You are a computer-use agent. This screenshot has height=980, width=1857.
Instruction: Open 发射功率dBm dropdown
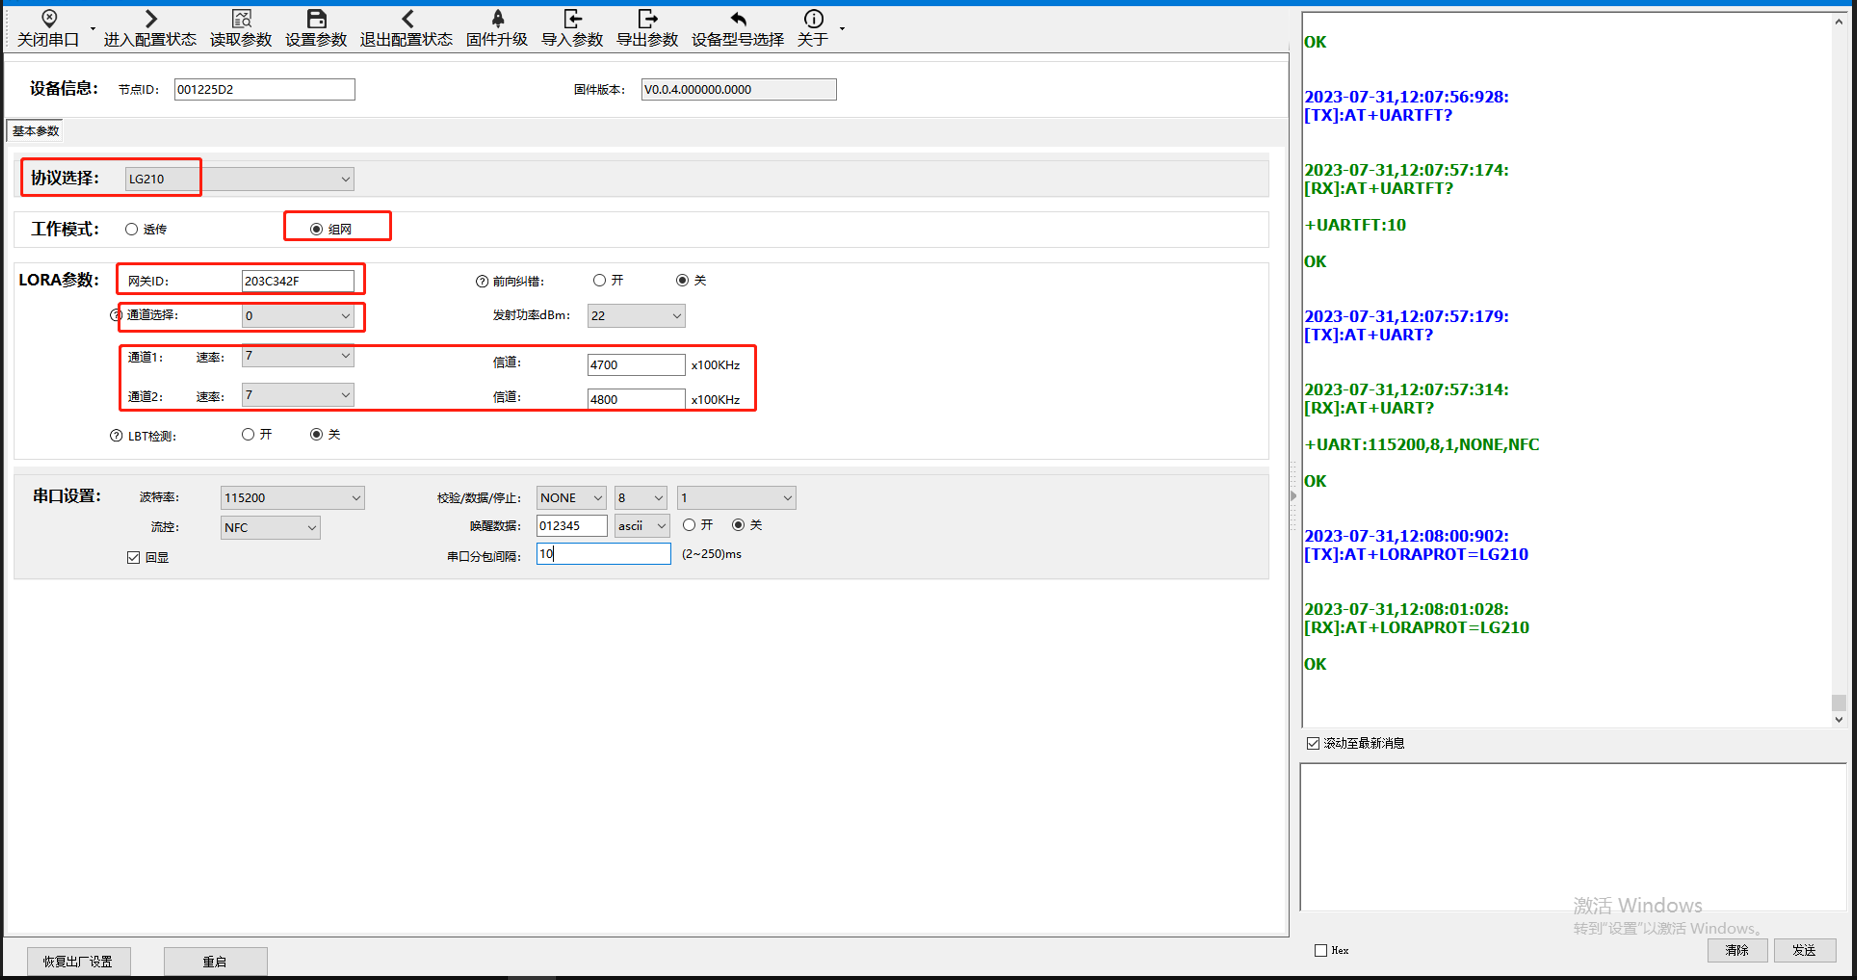pyautogui.click(x=636, y=316)
